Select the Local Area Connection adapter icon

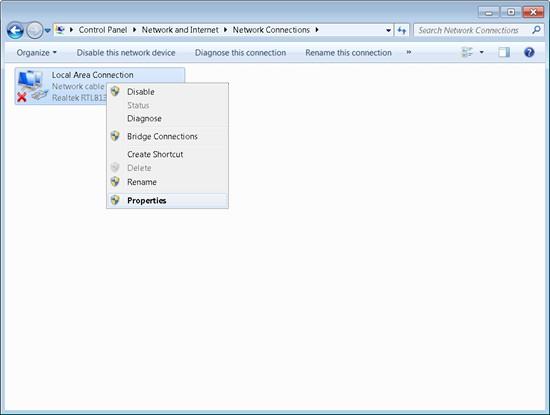click(32, 86)
